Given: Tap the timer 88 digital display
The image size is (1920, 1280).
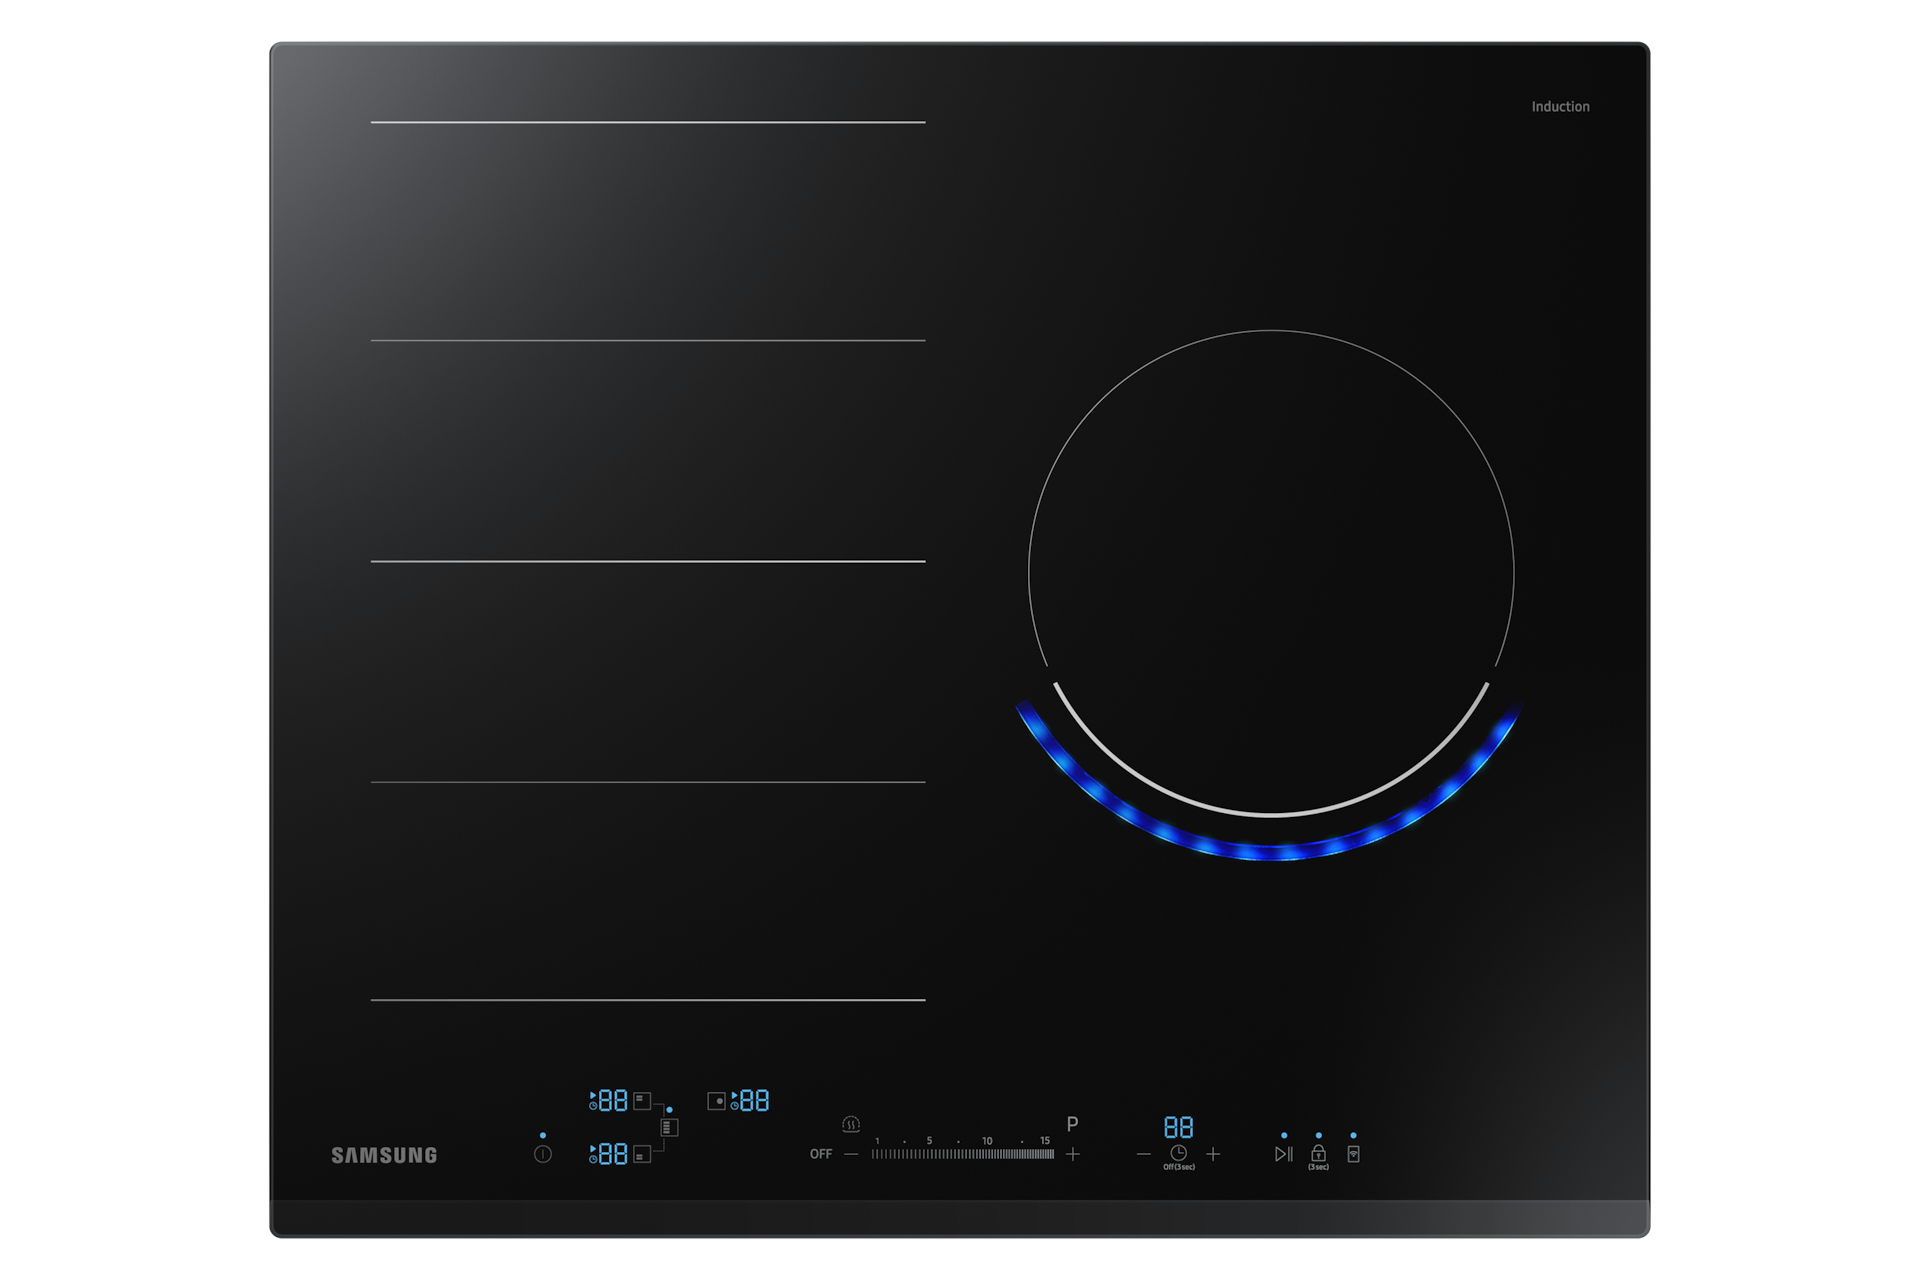Looking at the screenshot, I should coord(1178,1128).
